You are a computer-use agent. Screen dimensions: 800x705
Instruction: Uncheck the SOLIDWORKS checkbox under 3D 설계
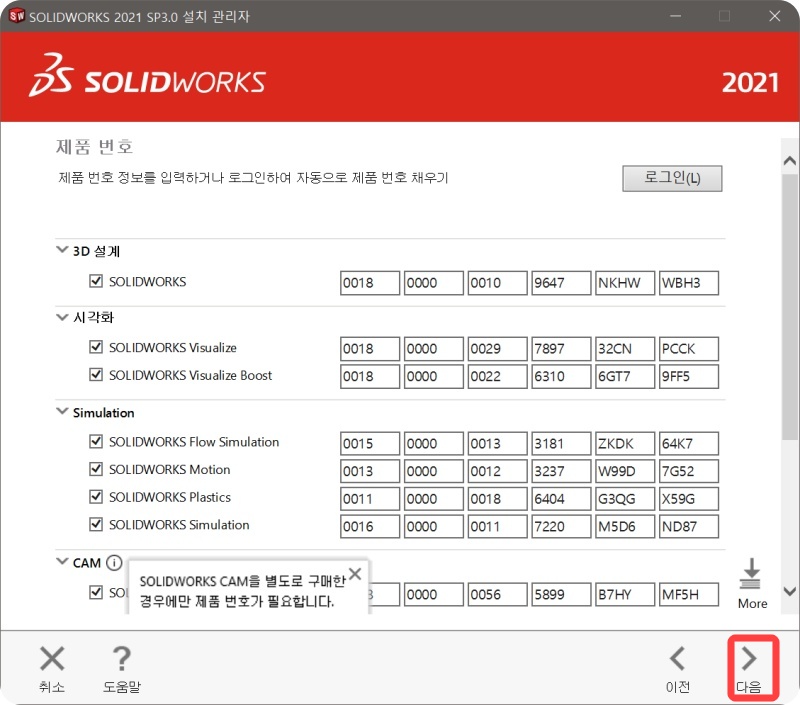[x=96, y=282]
